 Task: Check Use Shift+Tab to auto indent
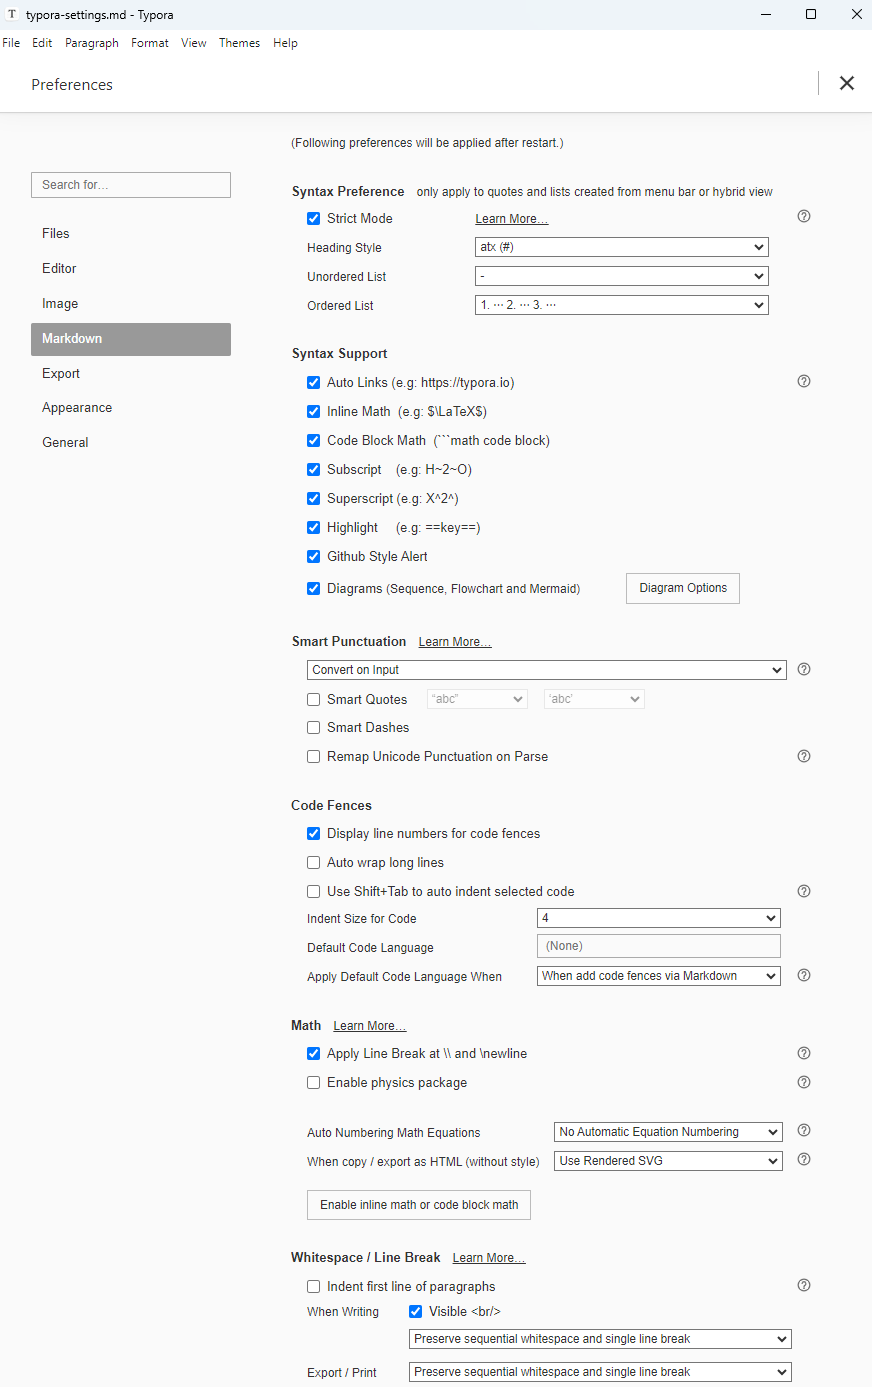[x=313, y=891]
